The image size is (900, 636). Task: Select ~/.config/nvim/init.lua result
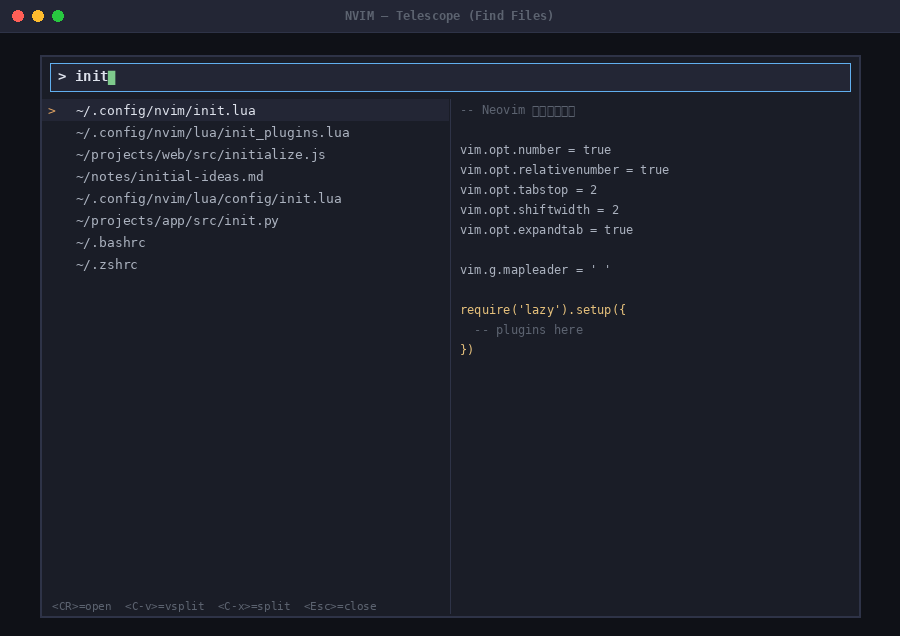(x=246, y=110)
